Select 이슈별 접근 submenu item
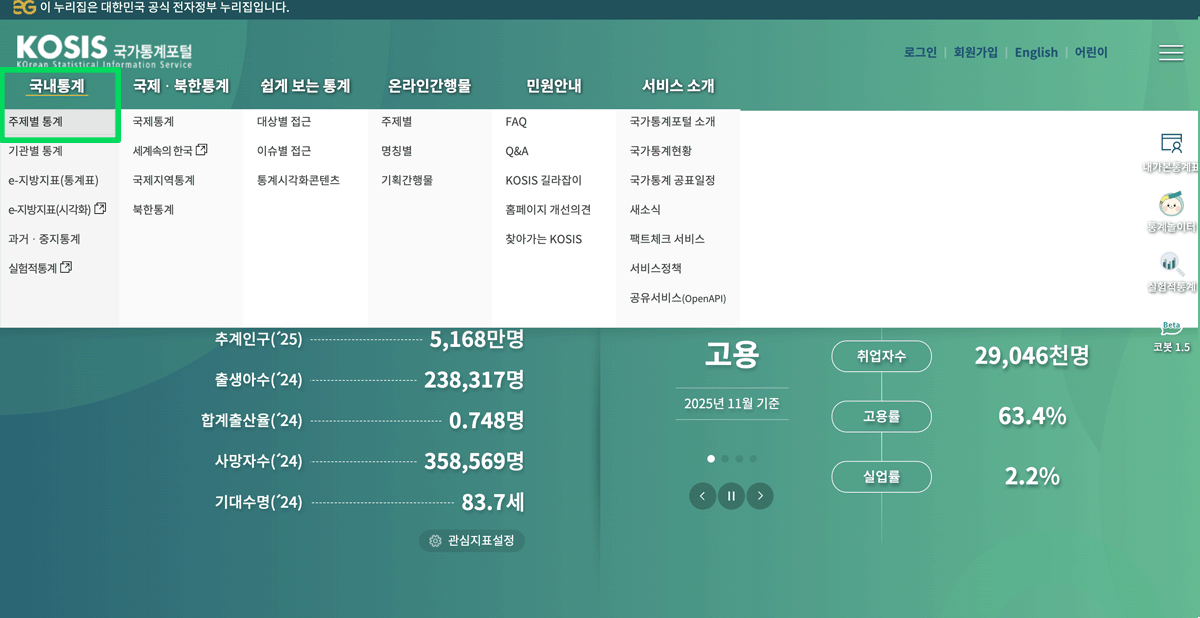Image resolution: width=1200 pixels, height=618 pixels. (x=284, y=151)
